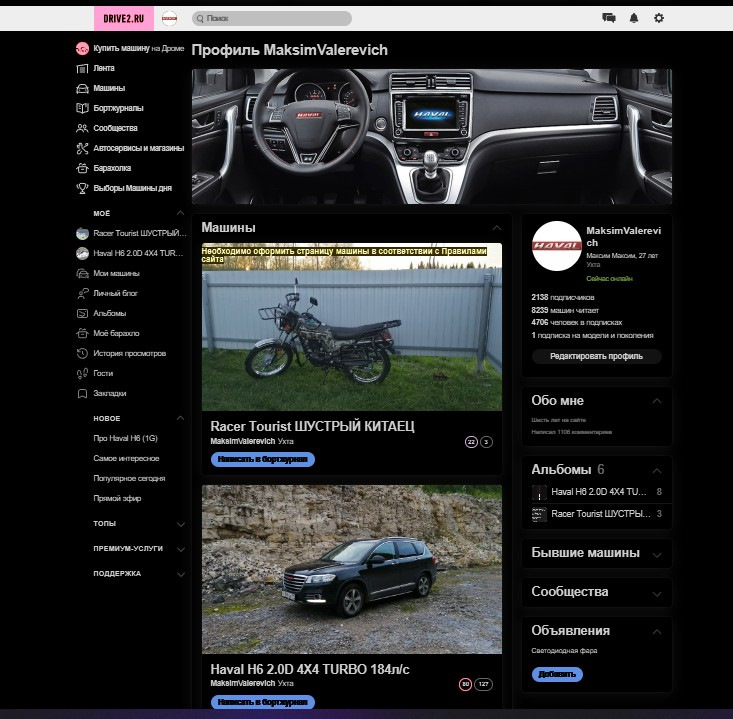Open Барахолка in the sidebar

pyautogui.click(x=112, y=168)
